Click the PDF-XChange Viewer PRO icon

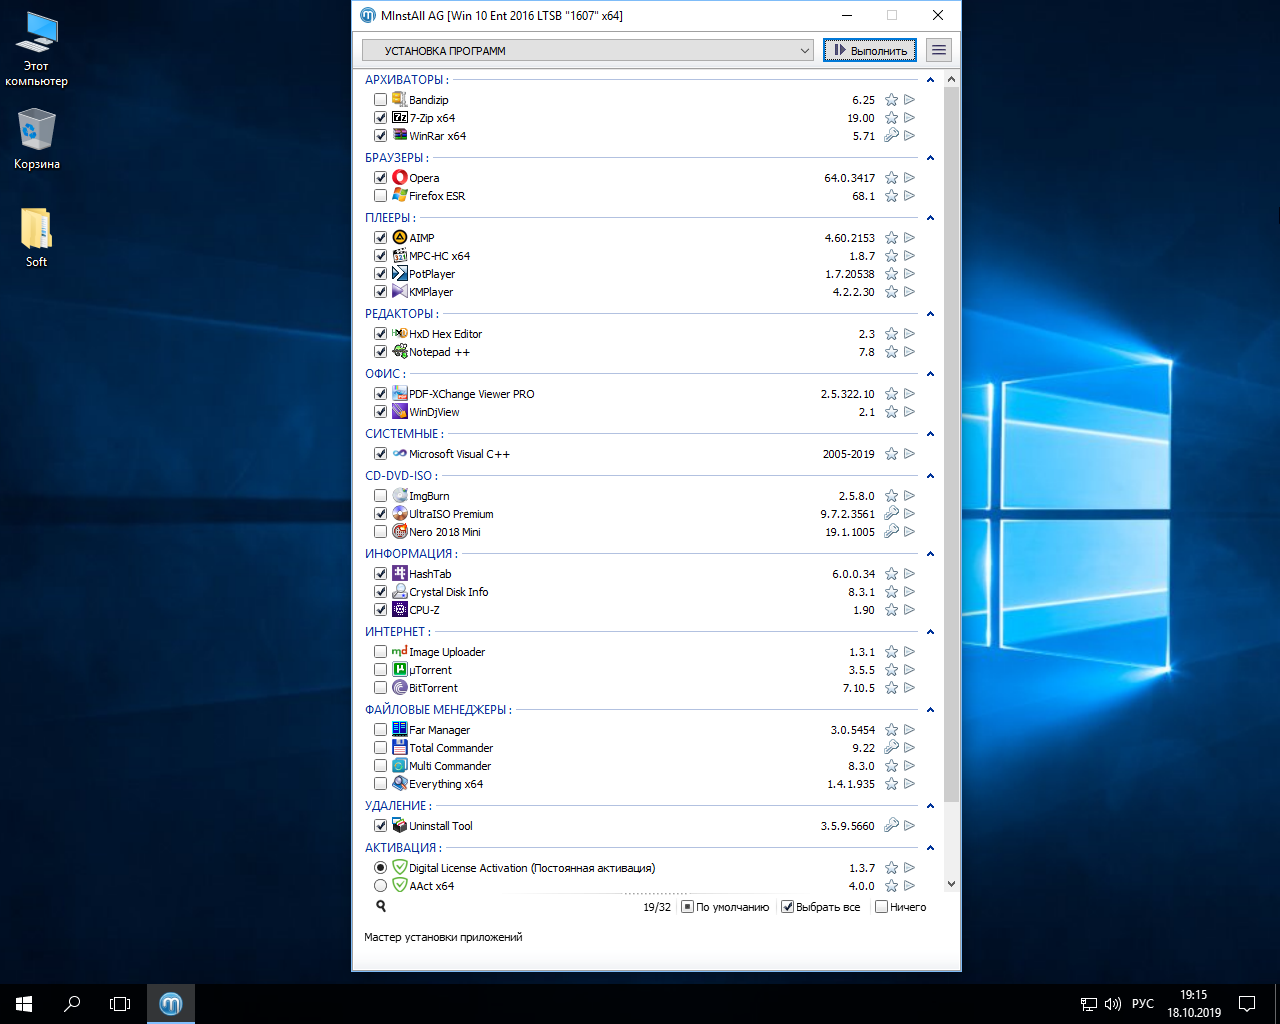(x=399, y=393)
